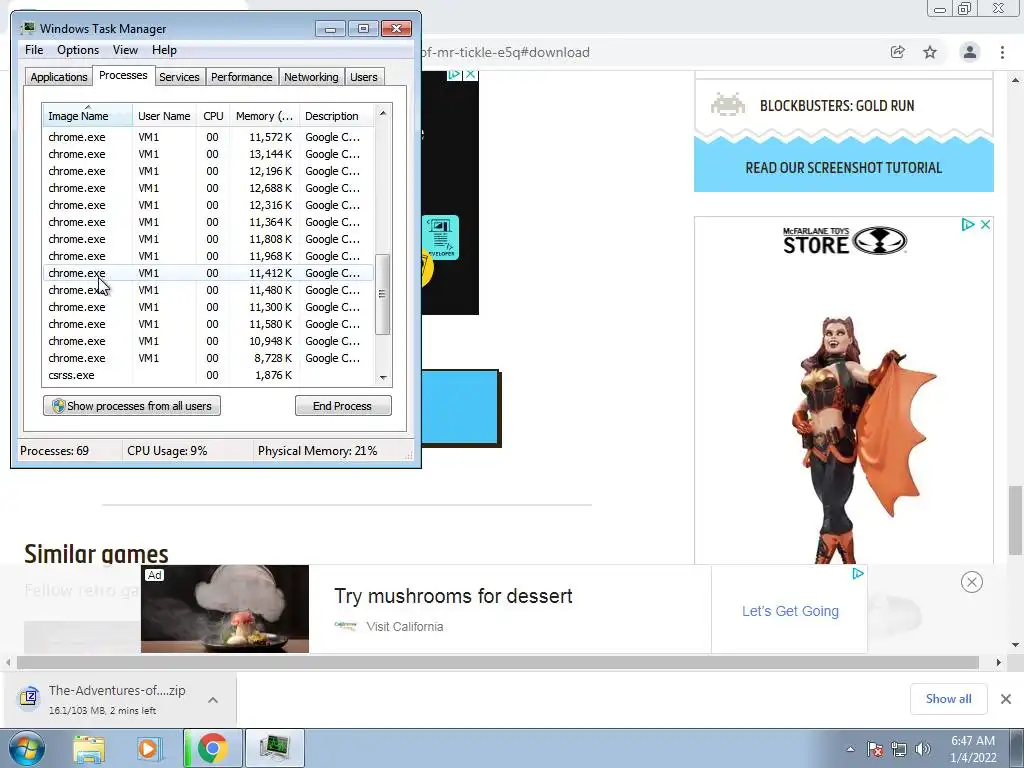Select chrome.exe row using 12,688 K

(x=208, y=188)
